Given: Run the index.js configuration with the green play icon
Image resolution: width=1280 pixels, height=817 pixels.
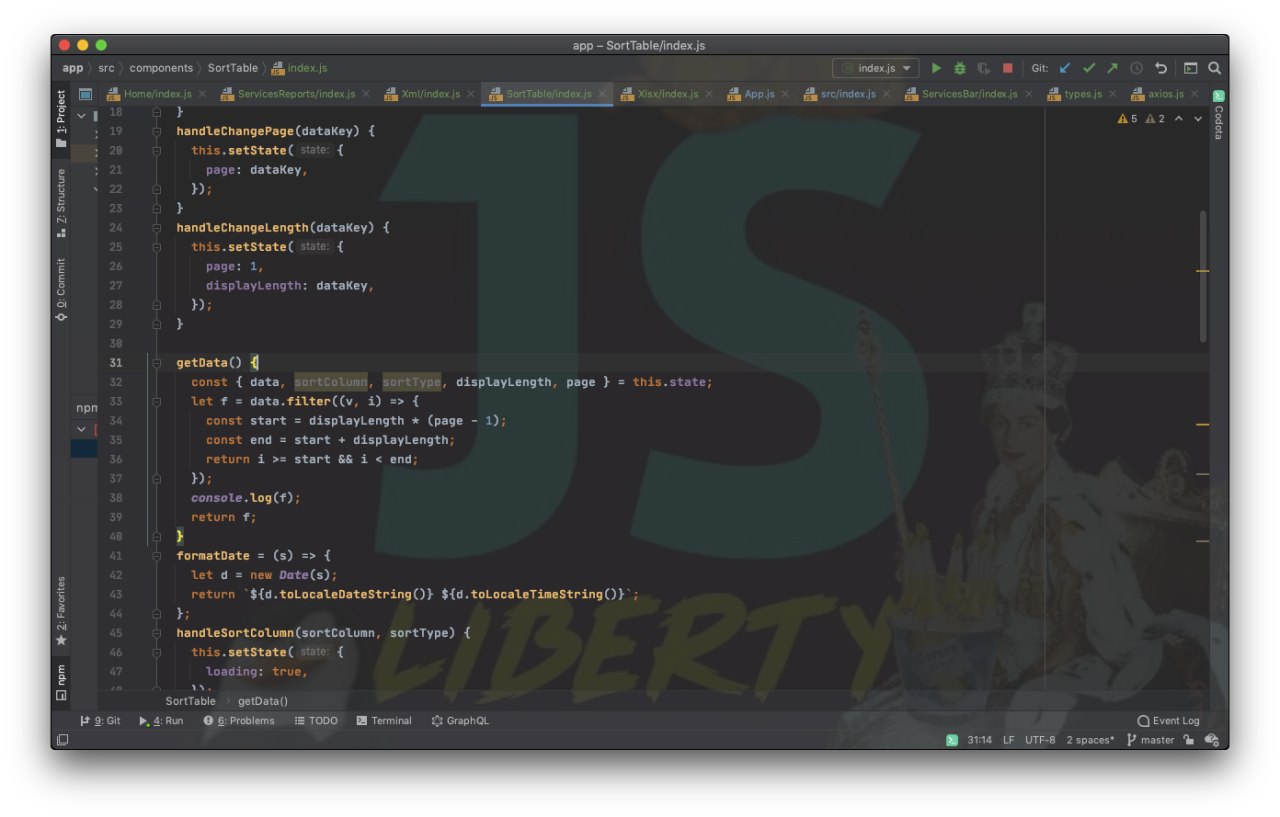Looking at the screenshot, I should [x=936, y=68].
